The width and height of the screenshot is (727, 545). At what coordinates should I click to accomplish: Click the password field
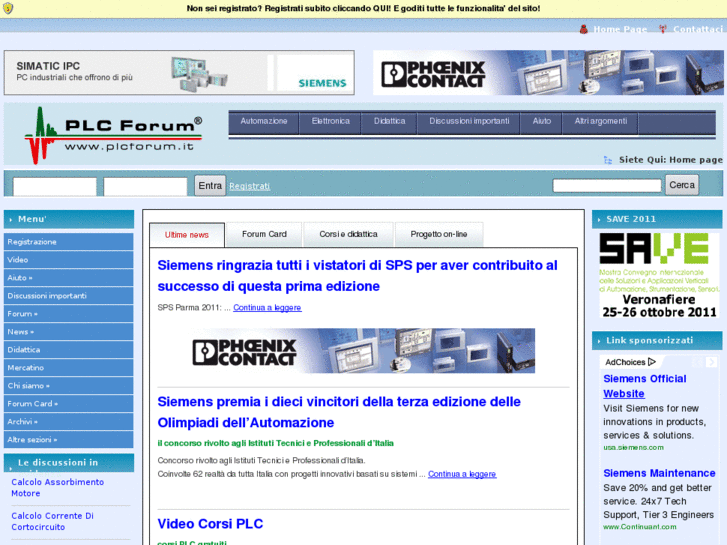pos(145,186)
